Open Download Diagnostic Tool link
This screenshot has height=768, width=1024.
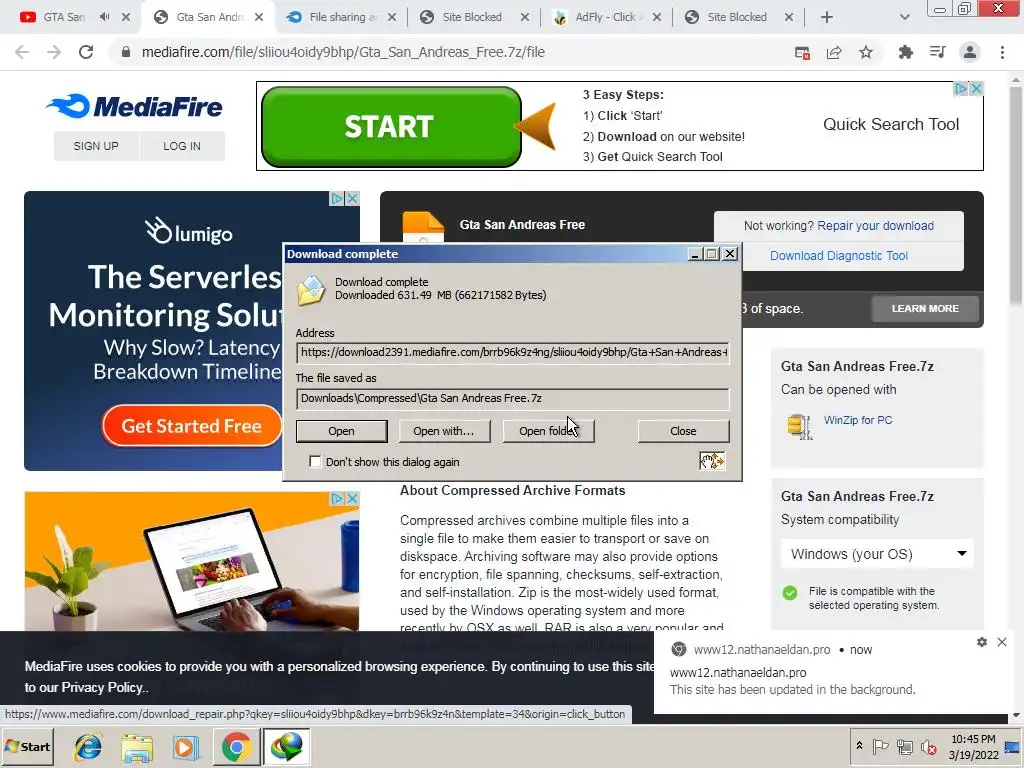point(839,256)
